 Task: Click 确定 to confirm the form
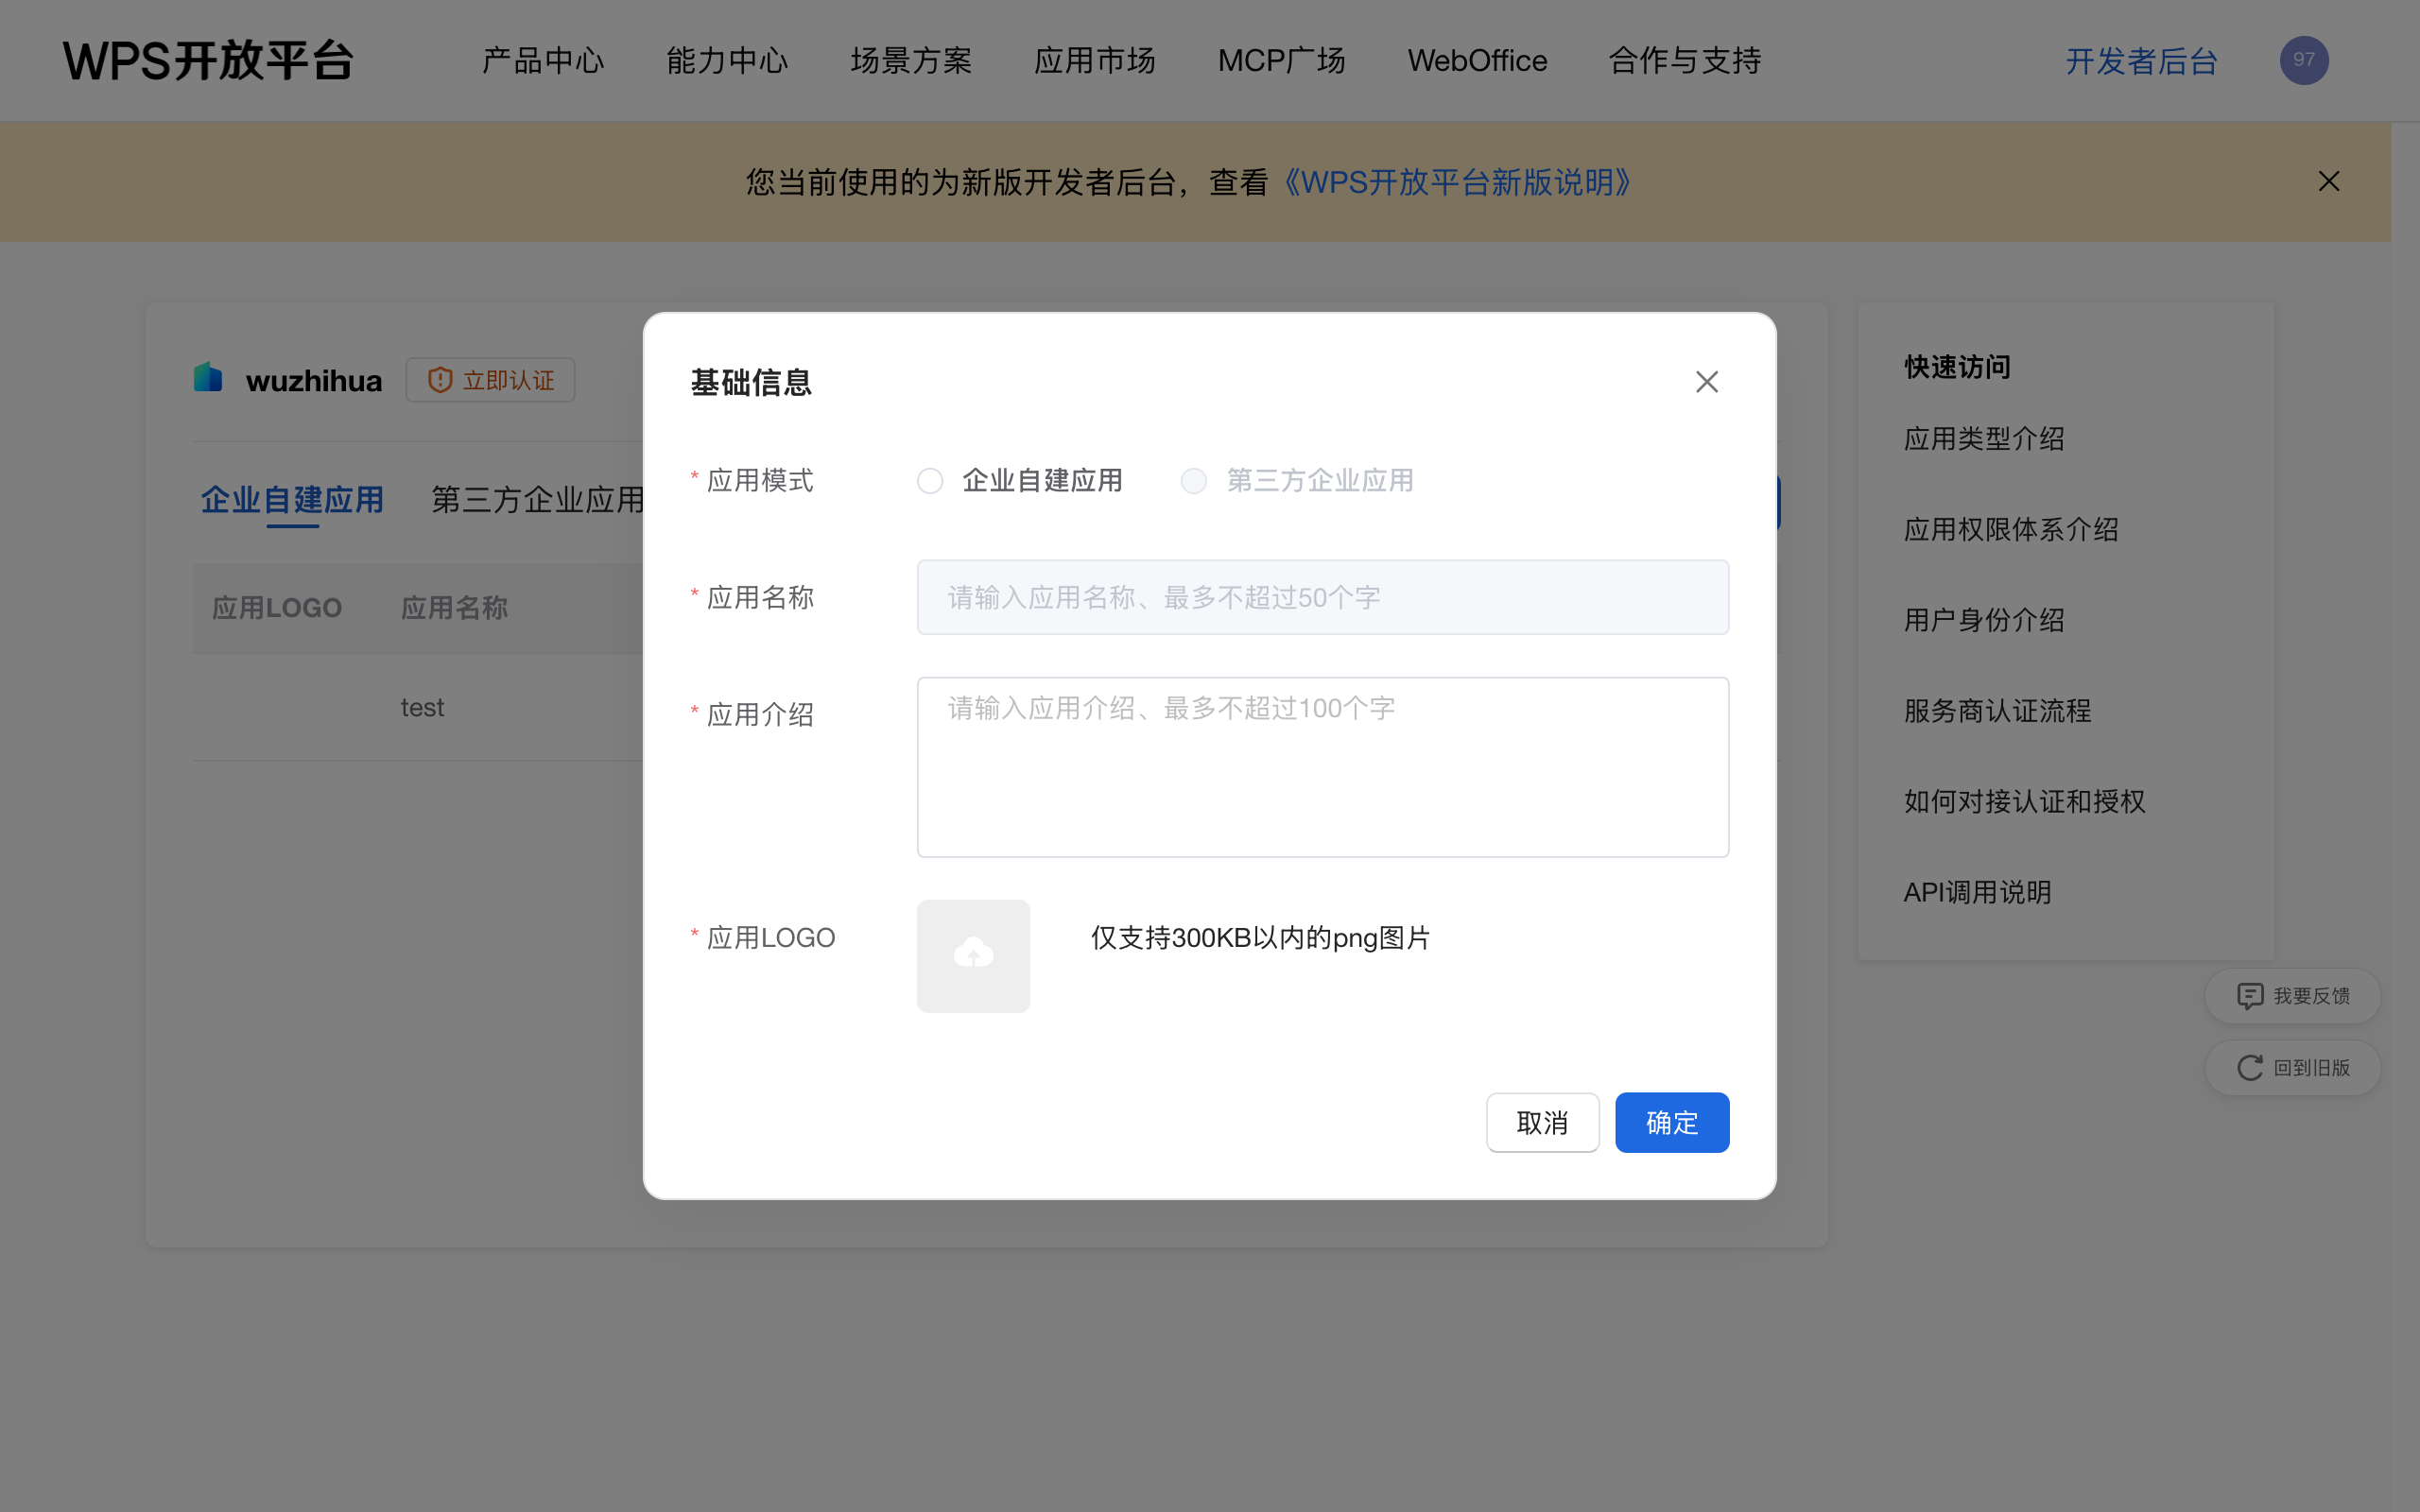[x=1672, y=1122]
